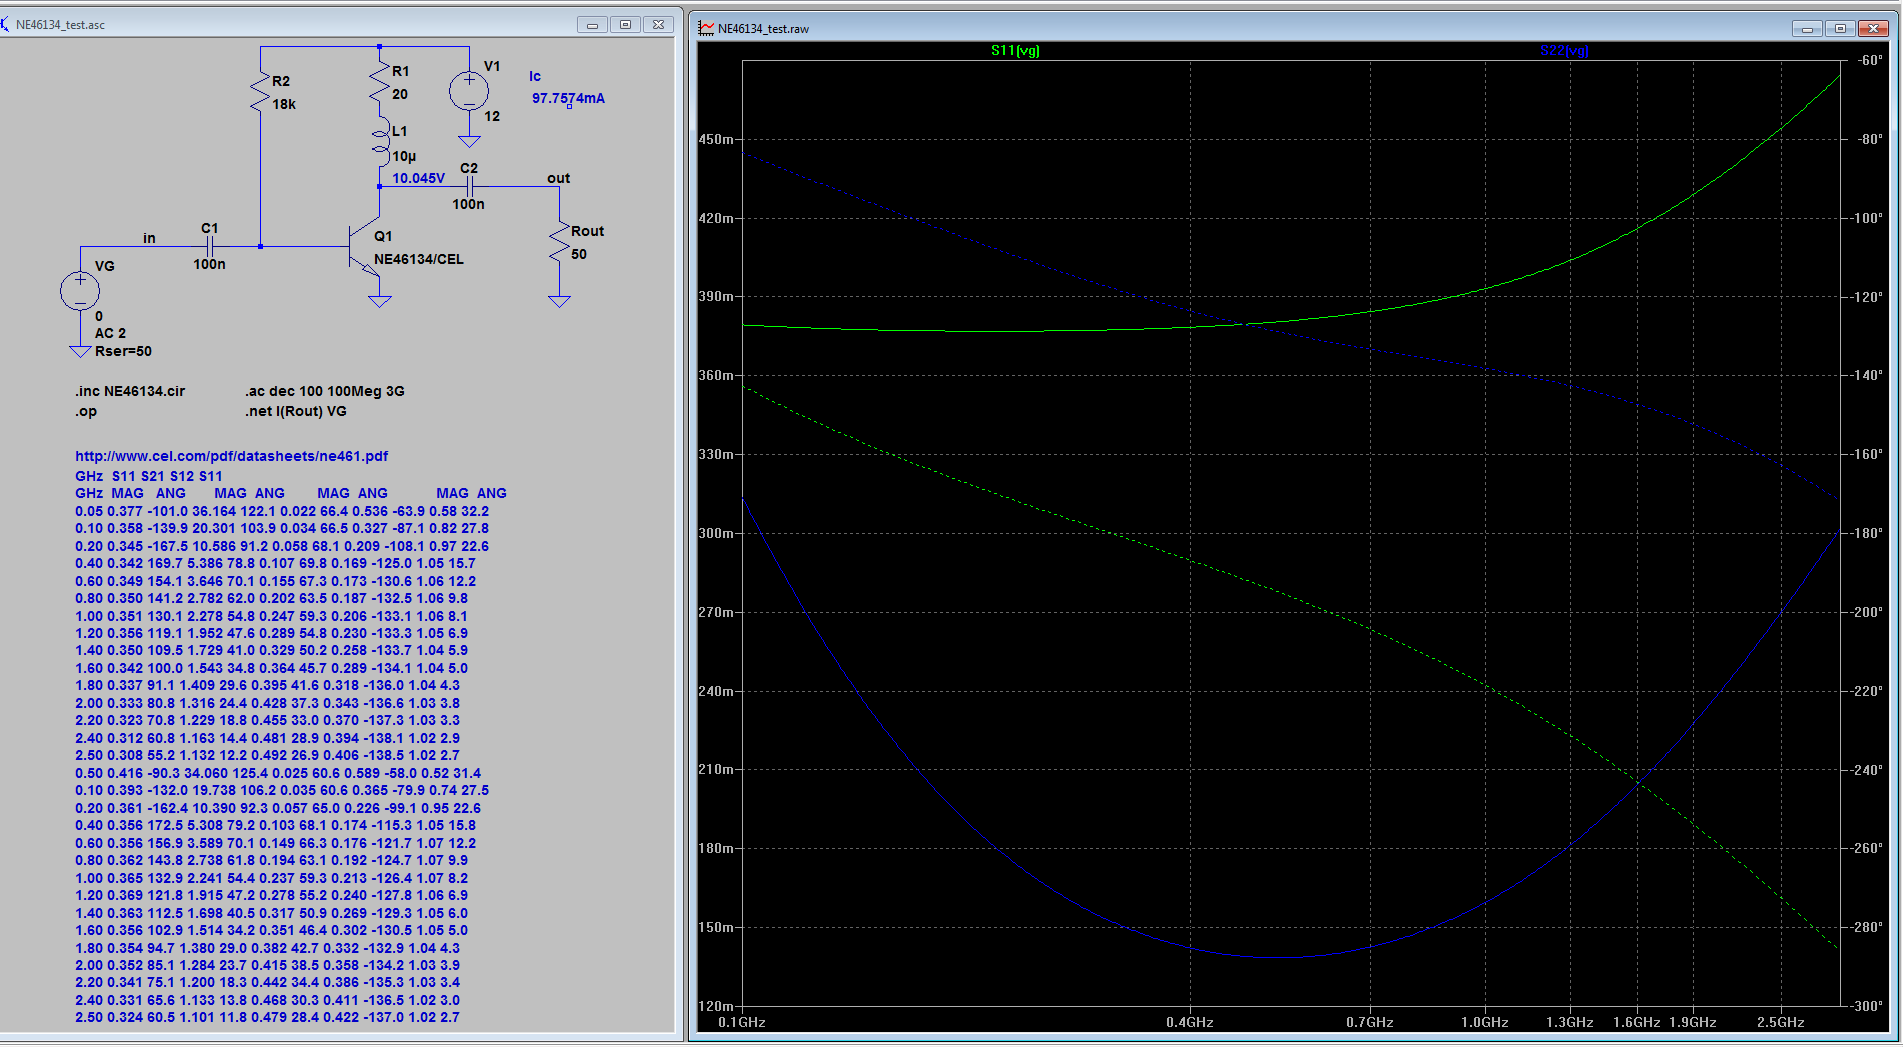This screenshot has height=1047, width=1903.
Task: Click the 120m label on left vertical axis
Action: (x=716, y=1006)
